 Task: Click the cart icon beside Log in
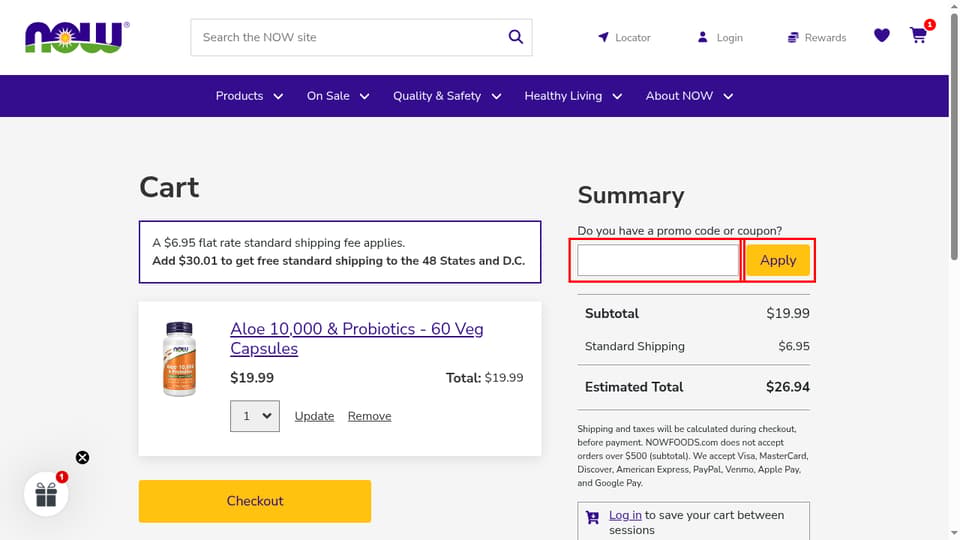point(592,518)
